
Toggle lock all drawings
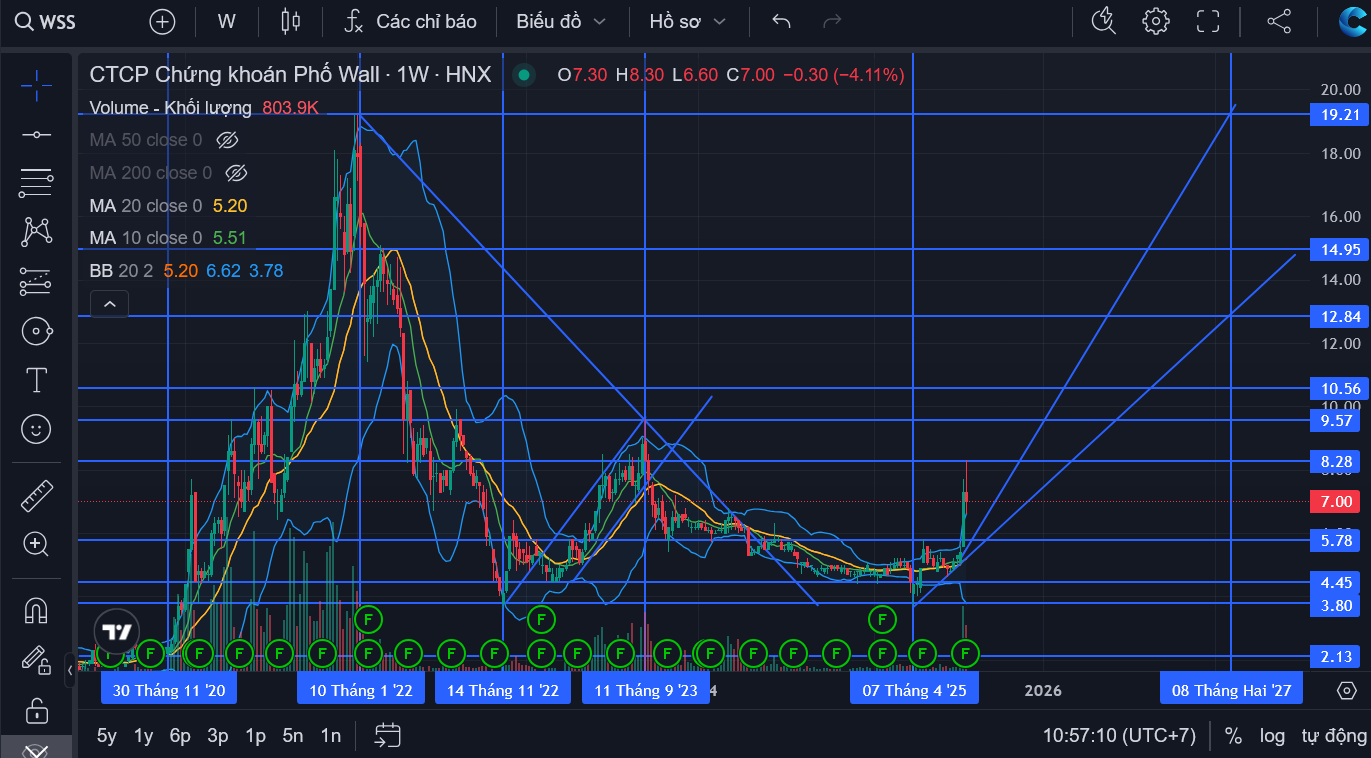[36, 710]
